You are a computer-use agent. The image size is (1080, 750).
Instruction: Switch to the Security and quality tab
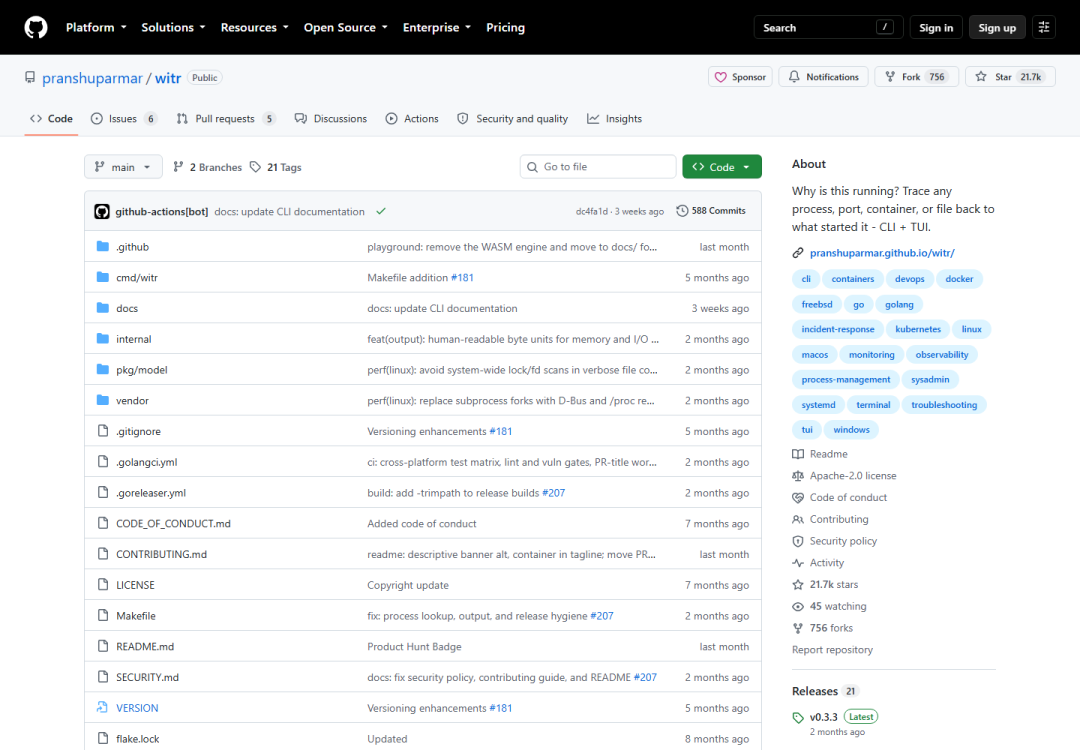tap(512, 118)
